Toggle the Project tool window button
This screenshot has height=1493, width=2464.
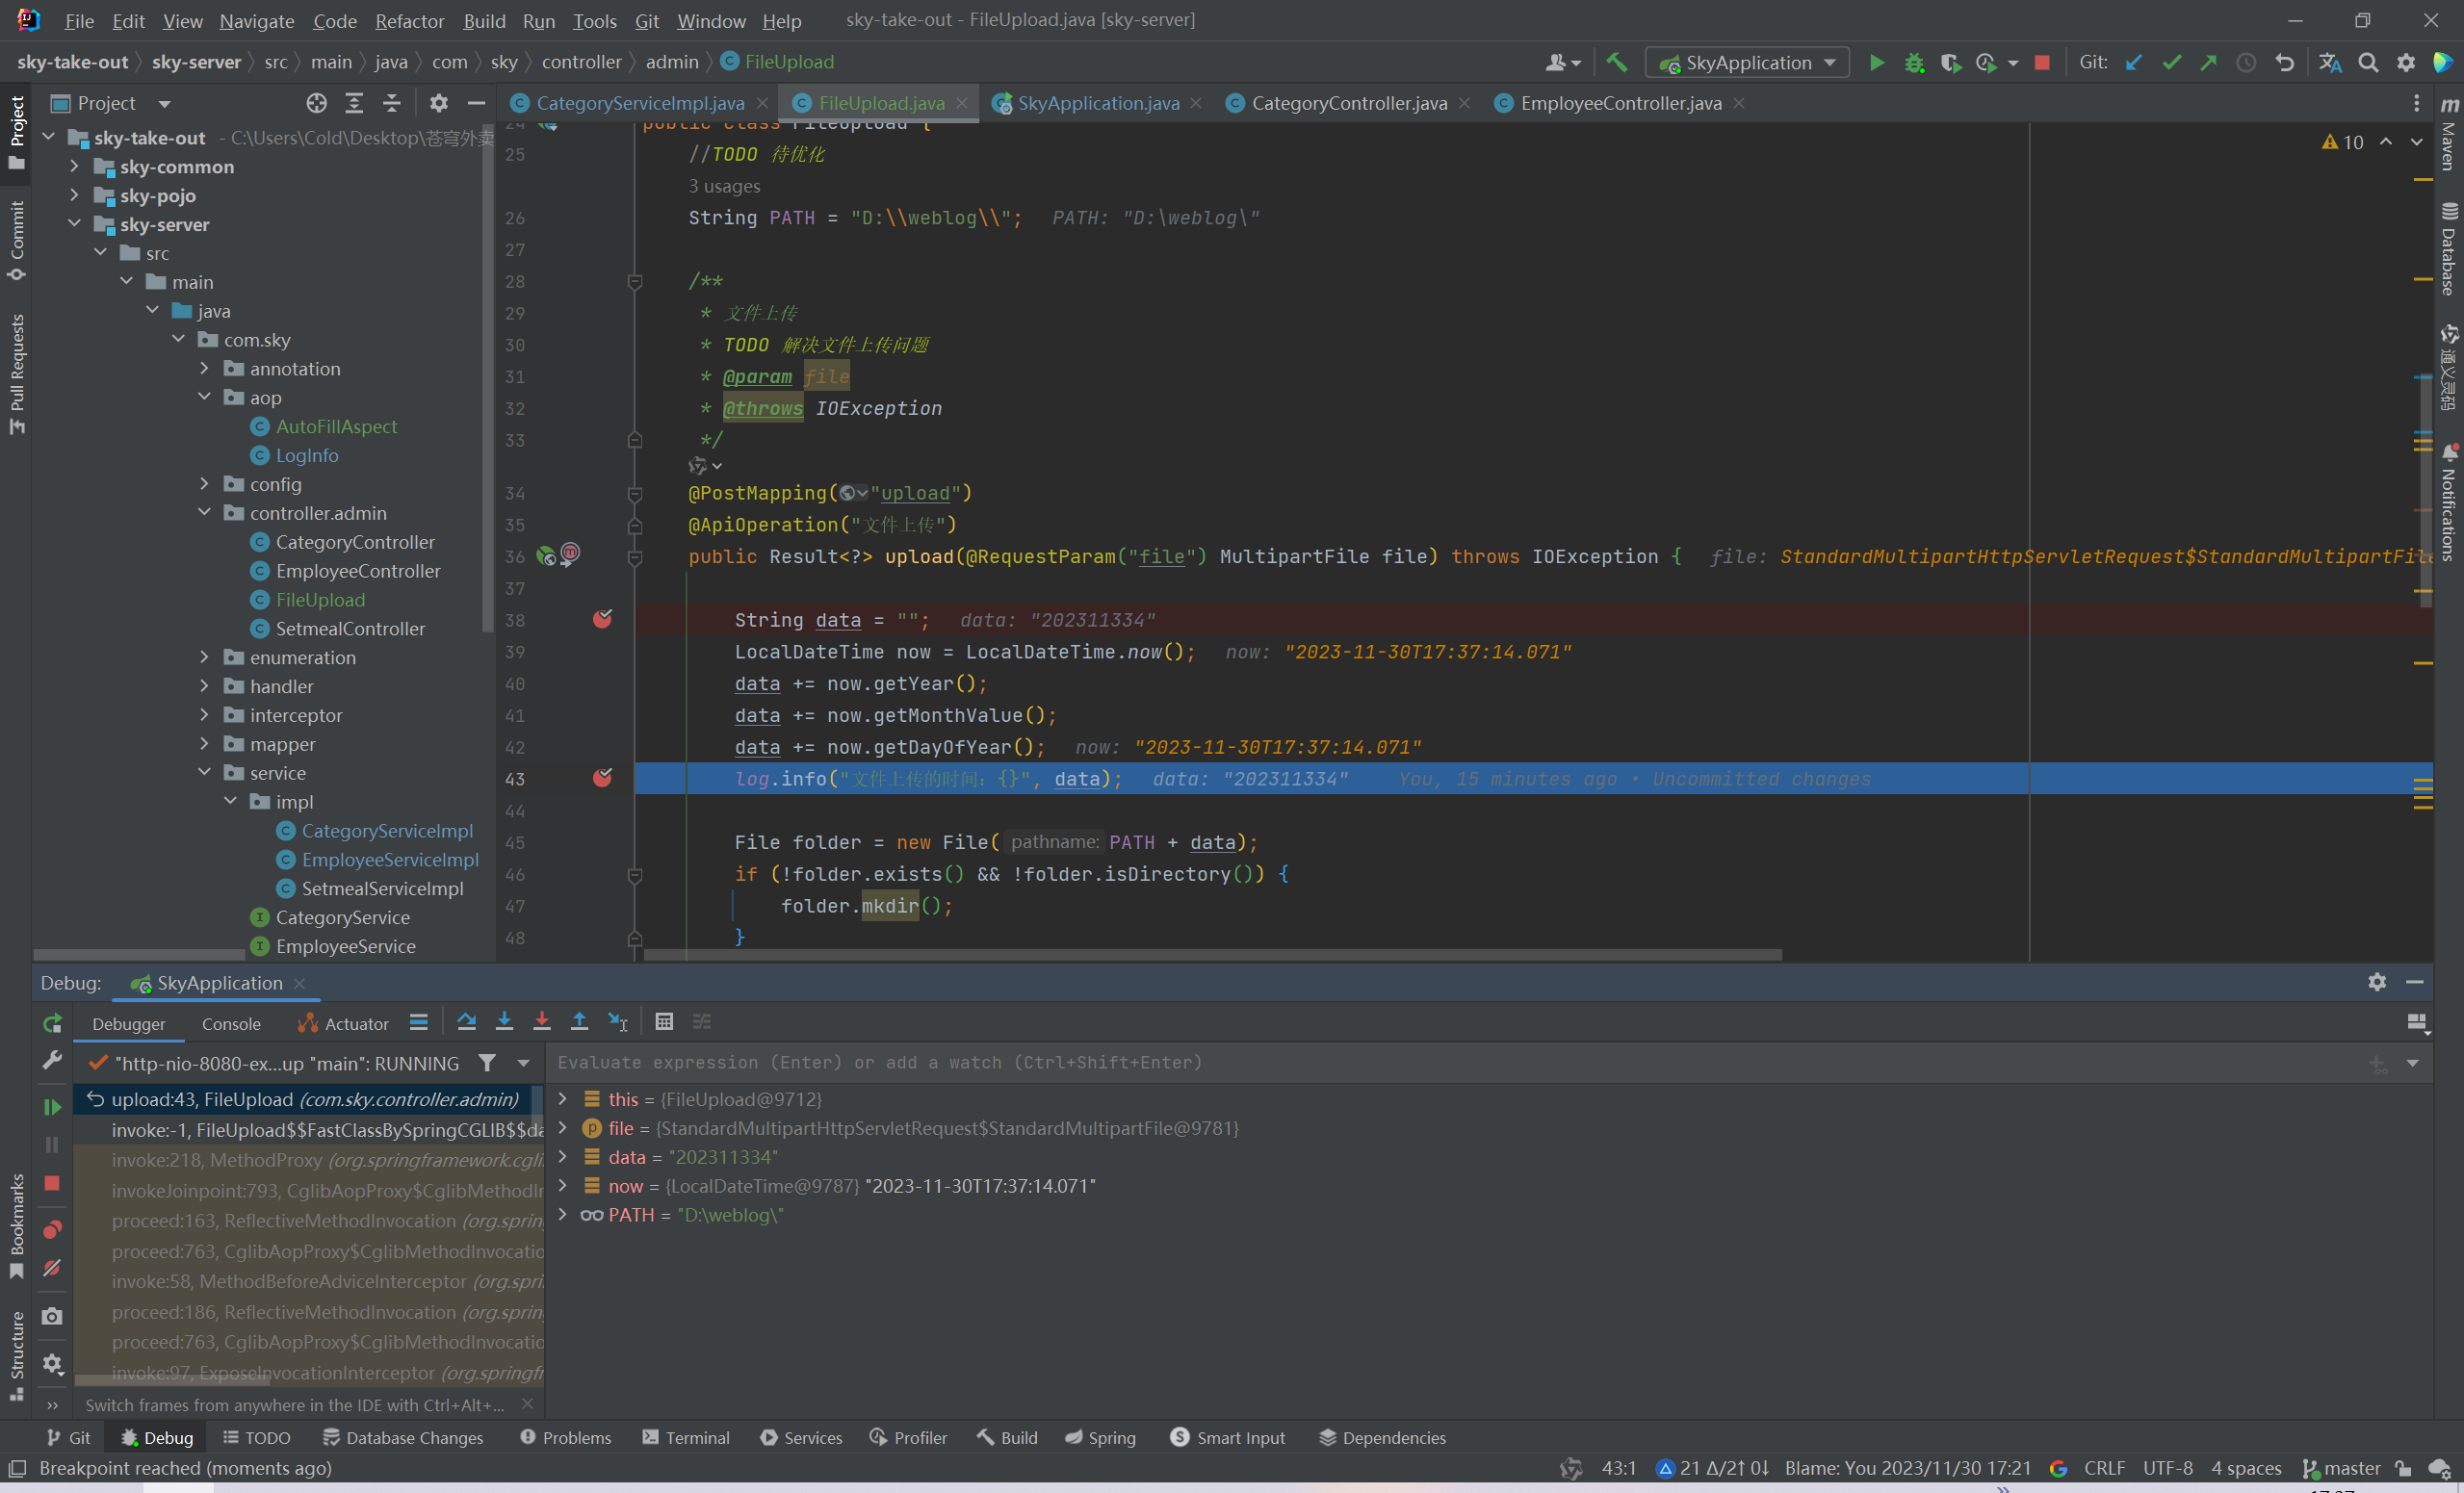click(x=16, y=132)
